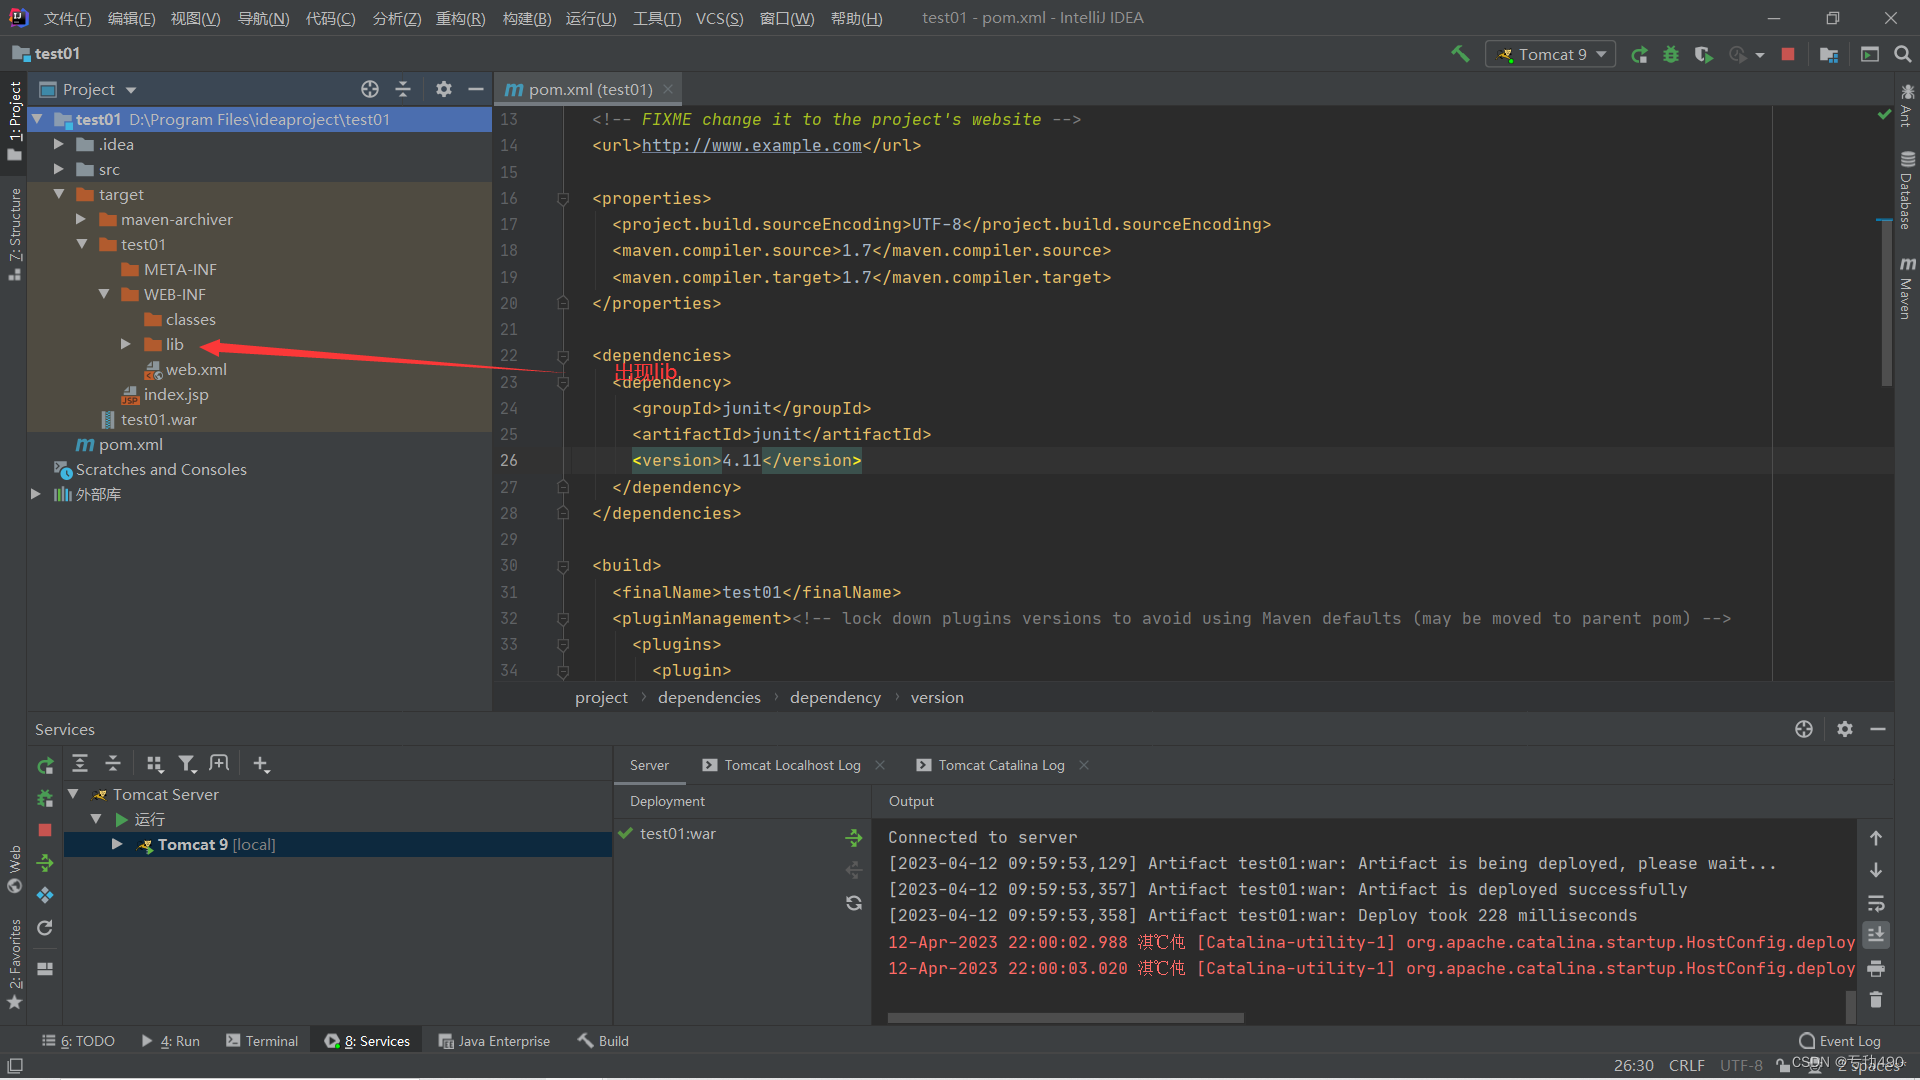Open Project panel settings gear

[444, 89]
